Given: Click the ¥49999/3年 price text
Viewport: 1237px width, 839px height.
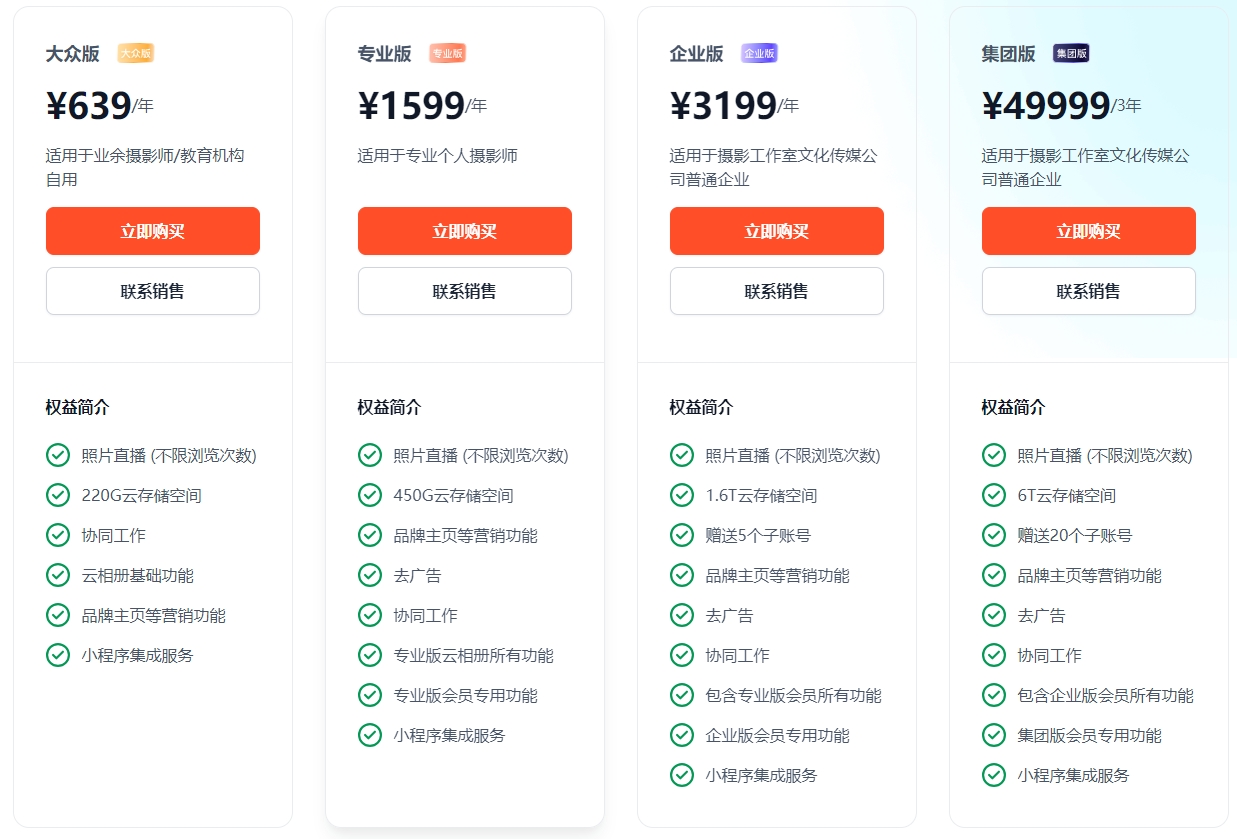Looking at the screenshot, I should (x=1060, y=103).
